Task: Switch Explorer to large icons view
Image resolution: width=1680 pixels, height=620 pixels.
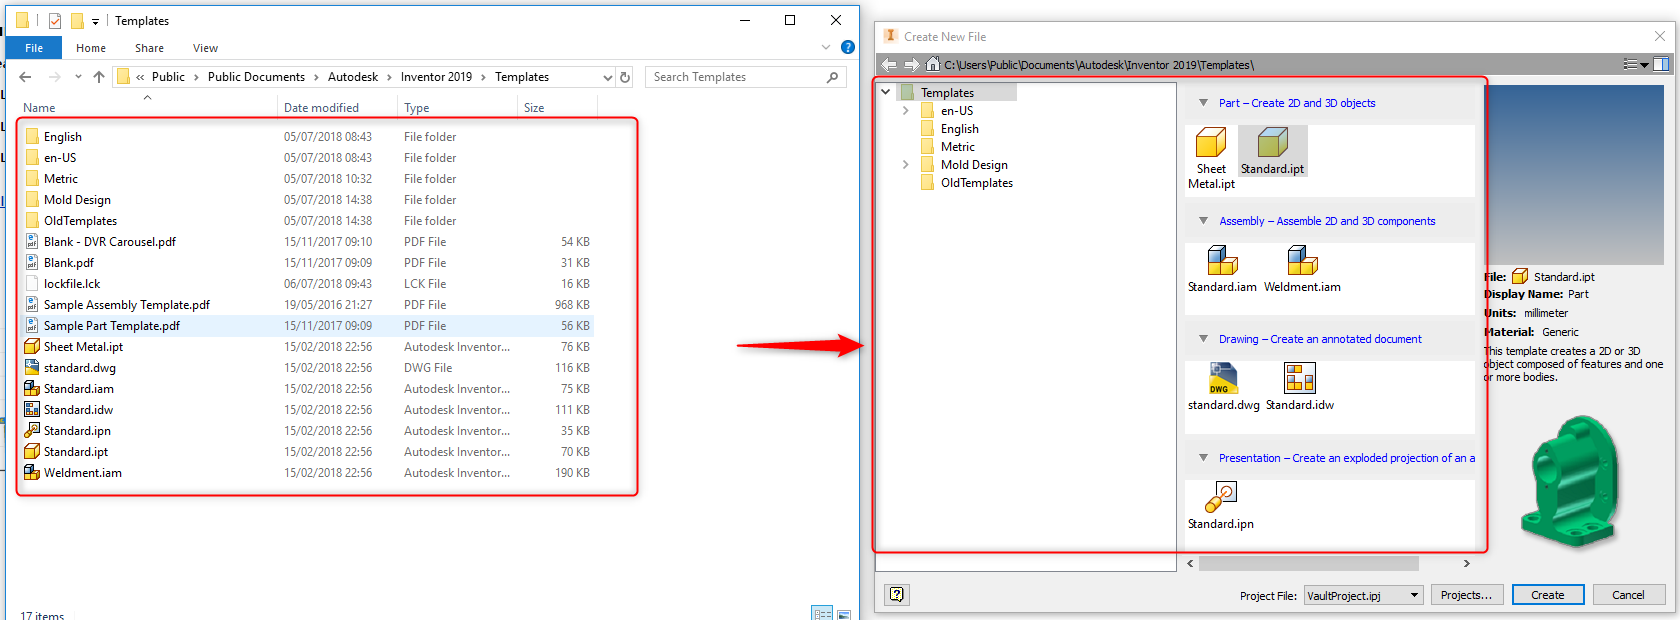Action: pyautogui.click(x=844, y=614)
